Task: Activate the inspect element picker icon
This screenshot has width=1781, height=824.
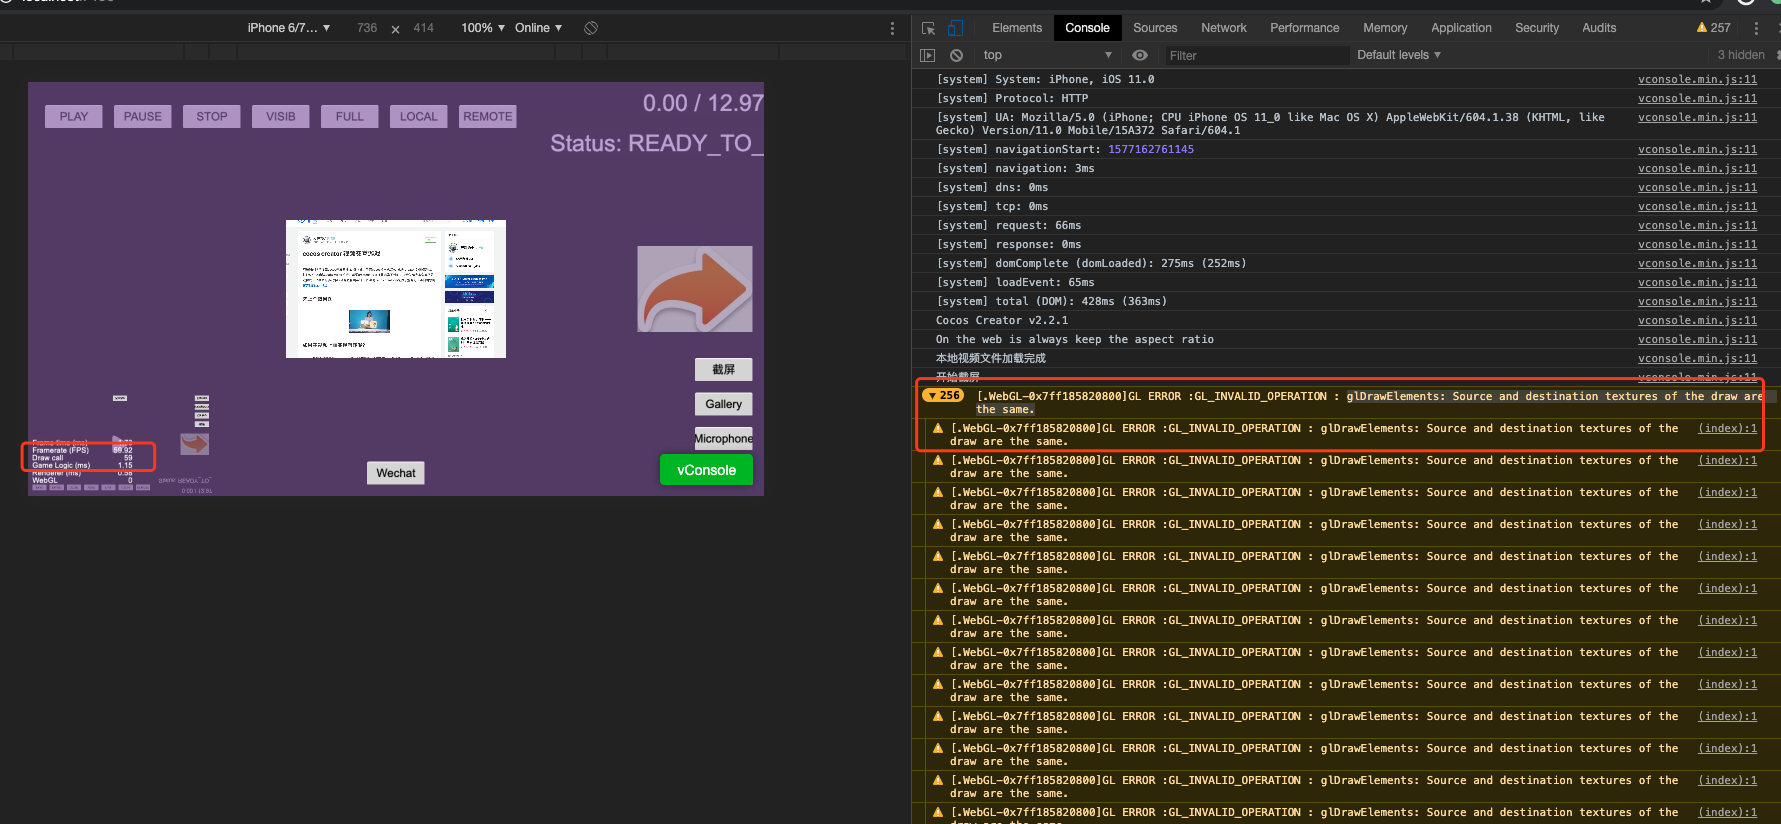Action: [x=928, y=28]
